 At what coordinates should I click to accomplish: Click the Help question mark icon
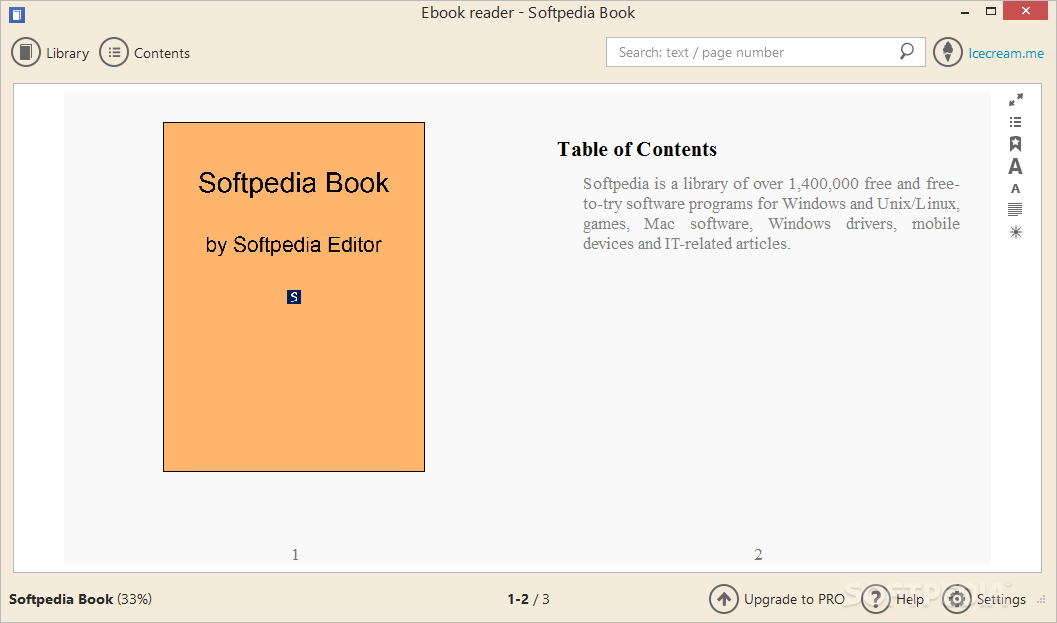876,599
